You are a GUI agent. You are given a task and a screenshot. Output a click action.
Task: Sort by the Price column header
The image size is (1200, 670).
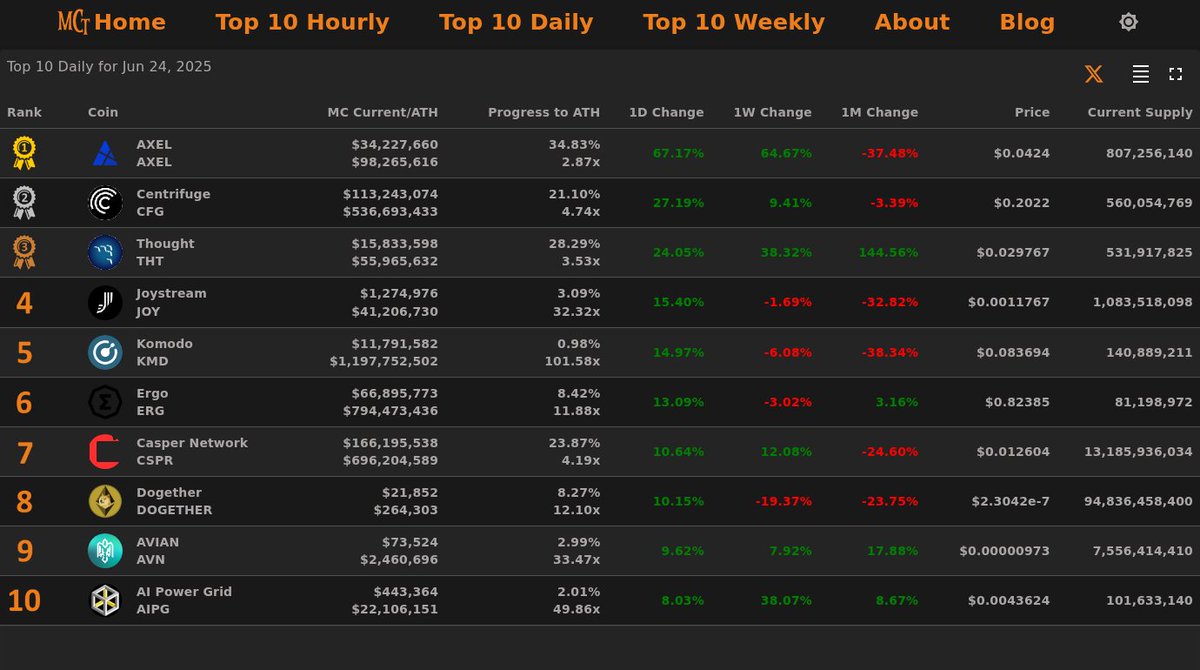point(1032,113)
